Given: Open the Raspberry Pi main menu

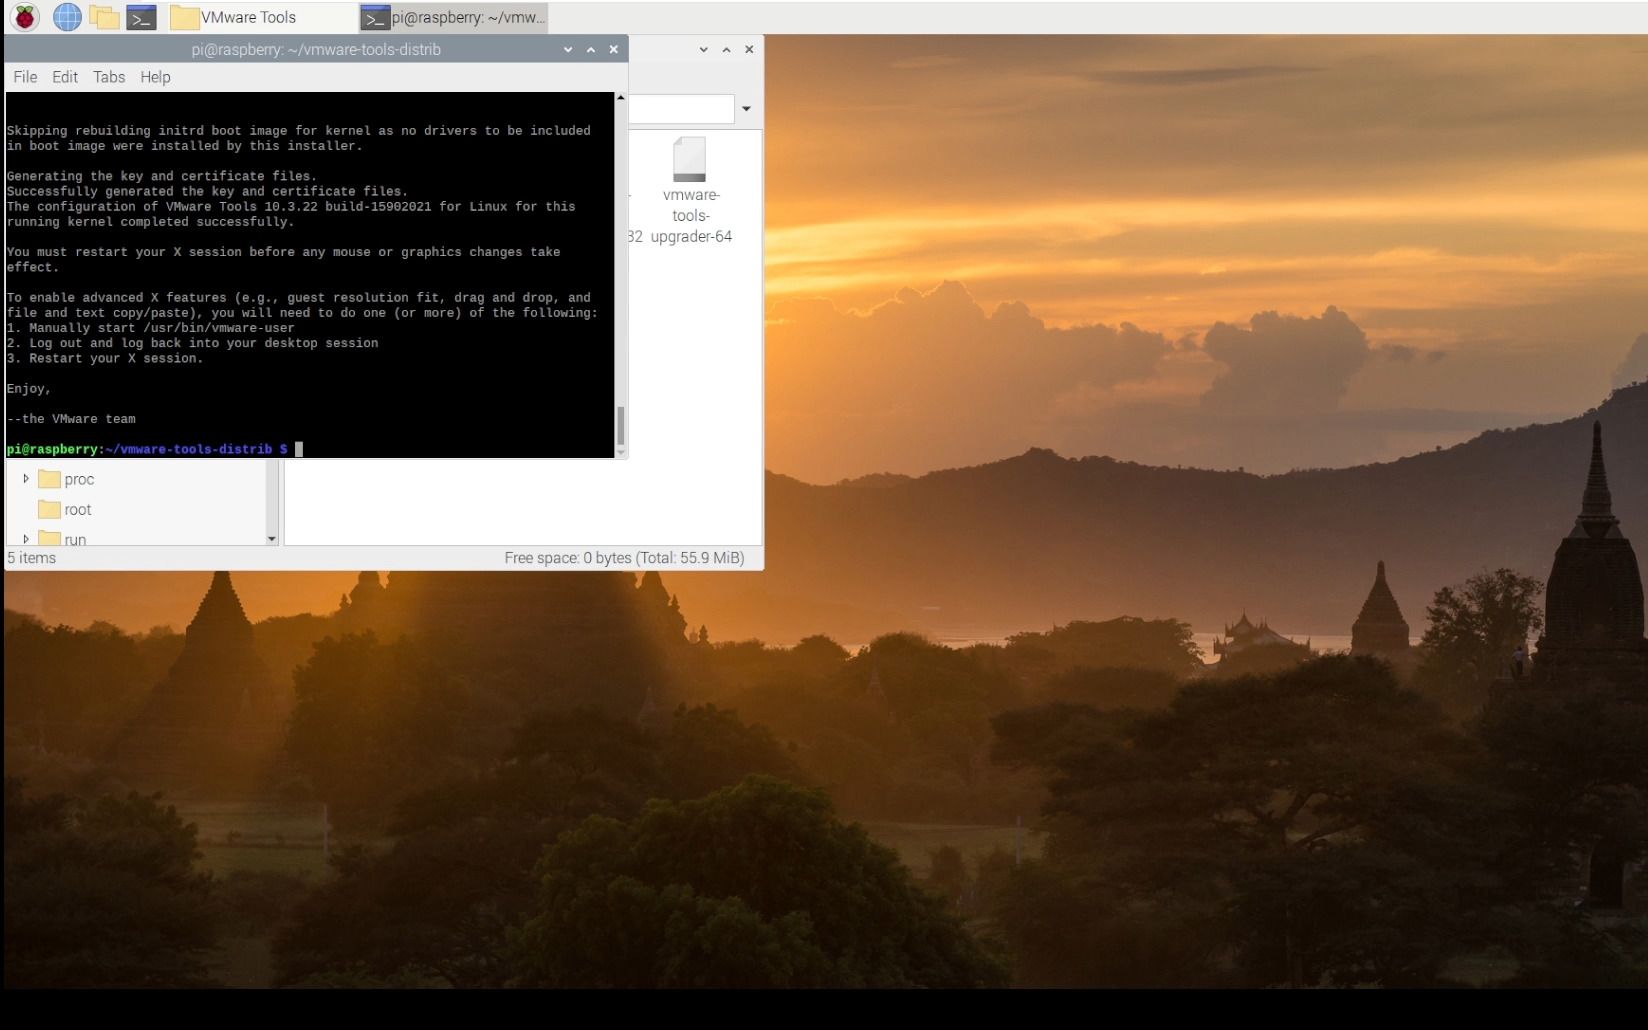Looking at the screenshot, I should pyautogui.click(x=25, y=17).
